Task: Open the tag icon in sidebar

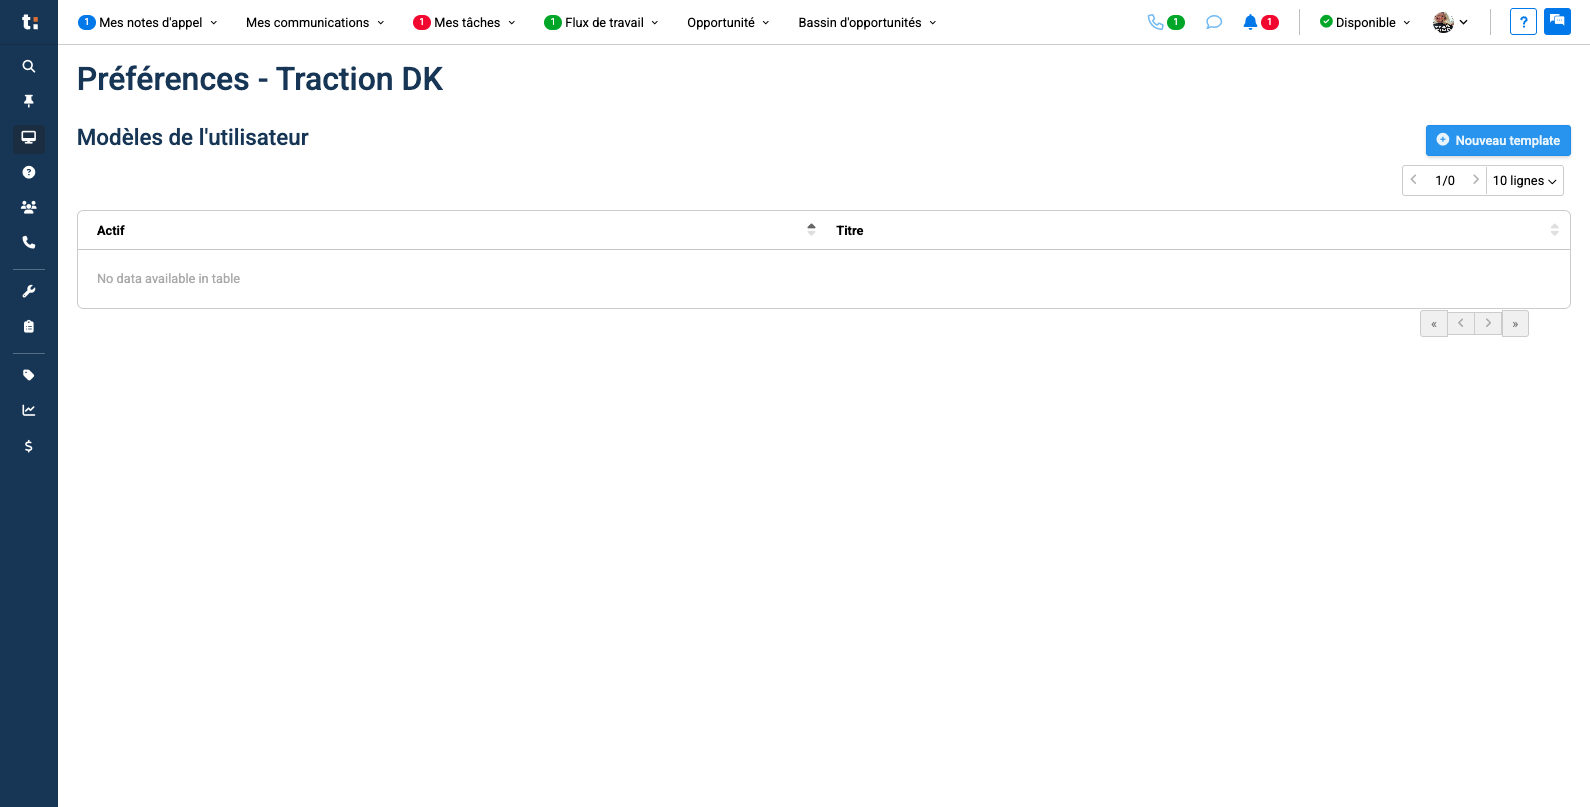Action: click(x=29, y=375)
